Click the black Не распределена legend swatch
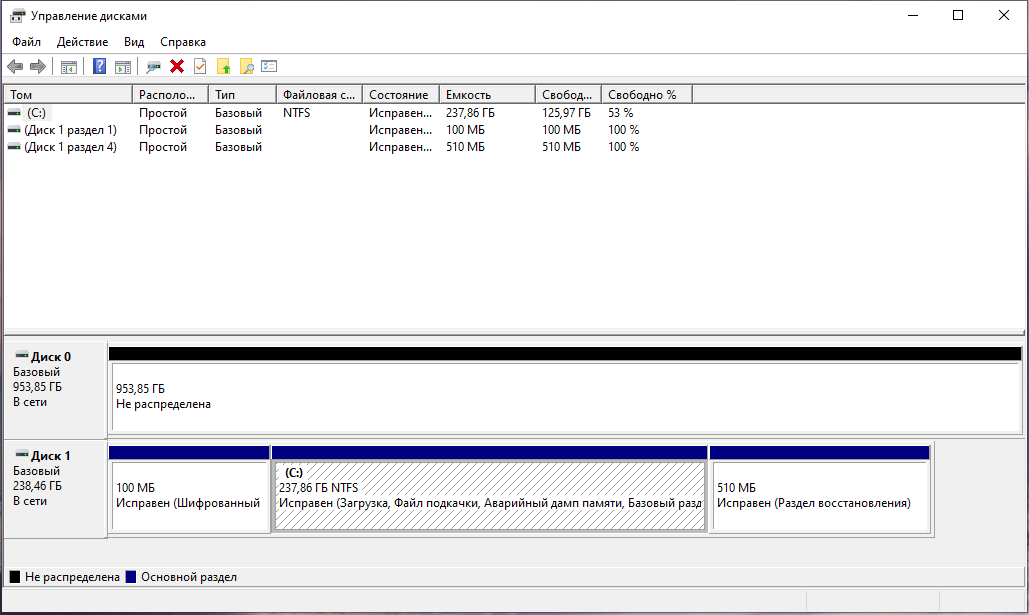This screenshot has height=615, width=1029. tap(14, 577)
